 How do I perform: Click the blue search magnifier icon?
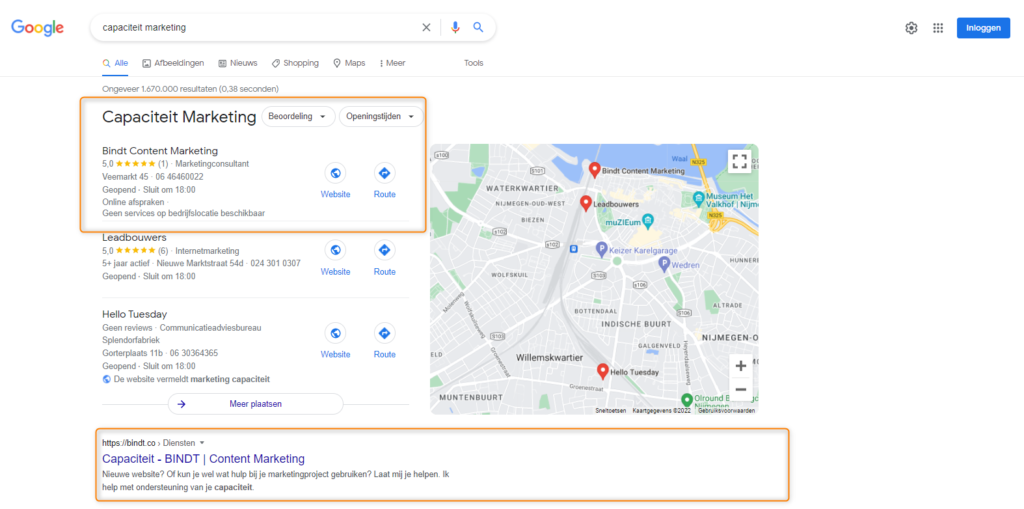click(x=478, y=27)
